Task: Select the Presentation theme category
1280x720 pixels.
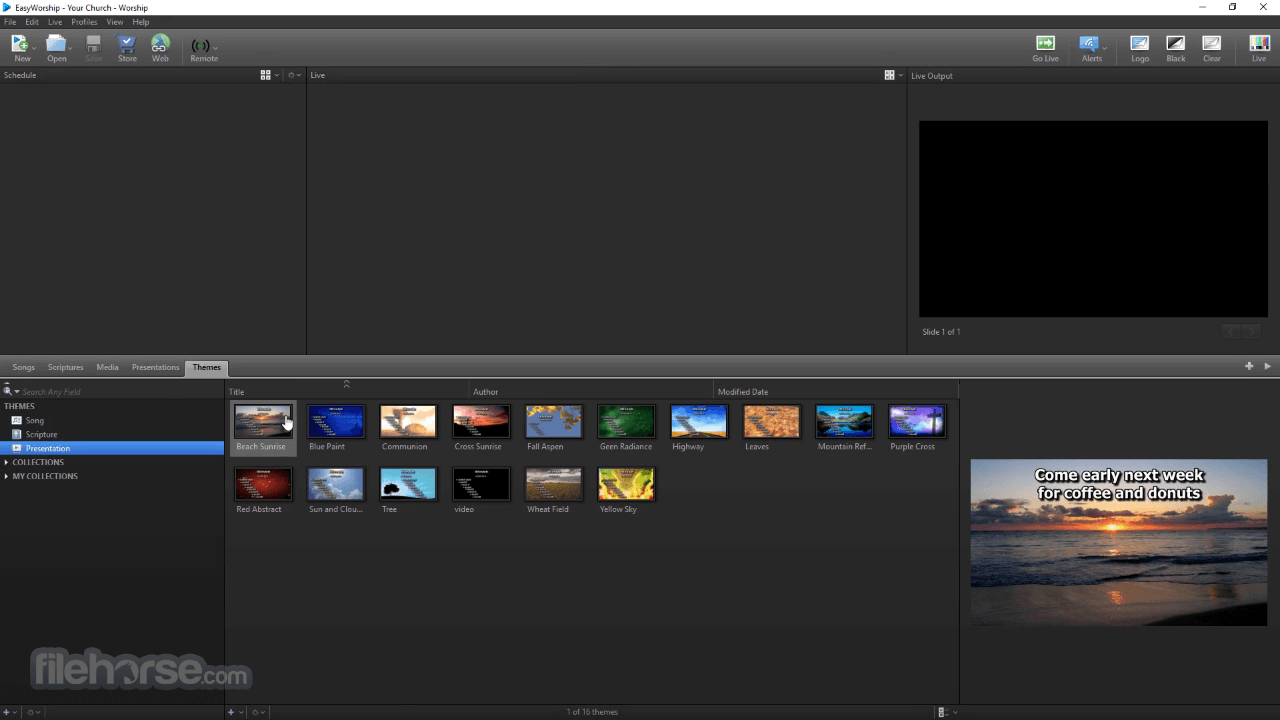Action: [x=112, y=448]
